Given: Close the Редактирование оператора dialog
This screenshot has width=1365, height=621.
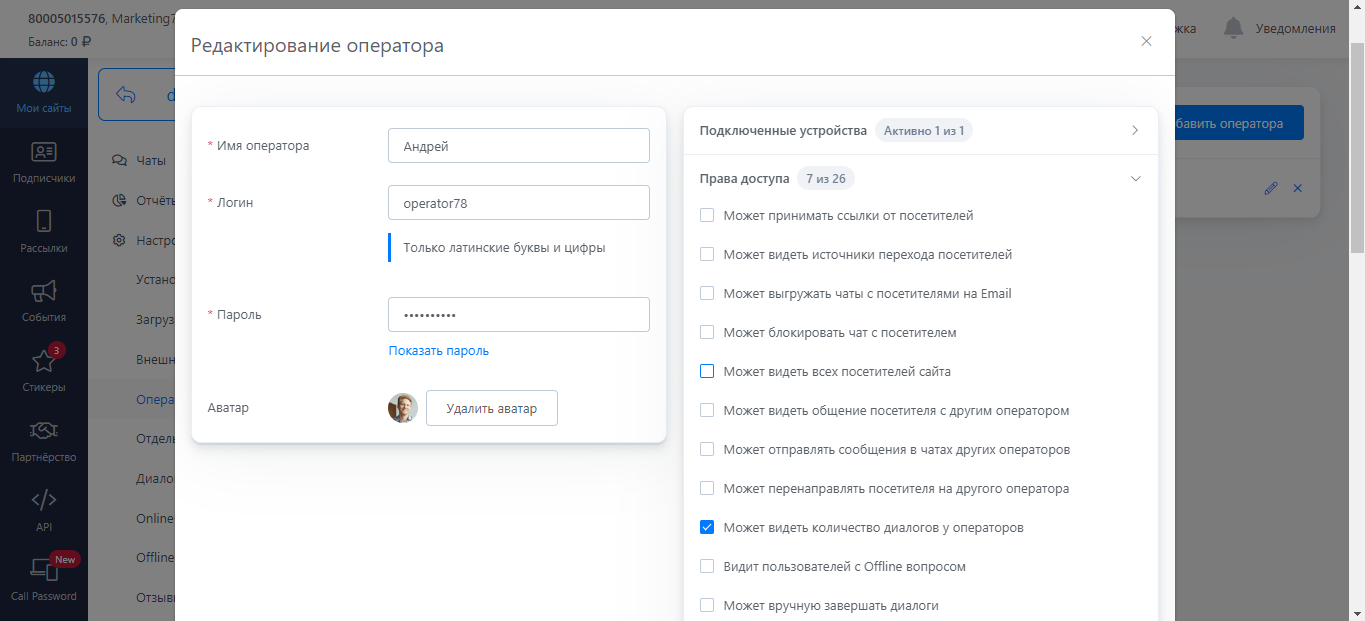Looking at the screenshot, I should pos(1146,41).
